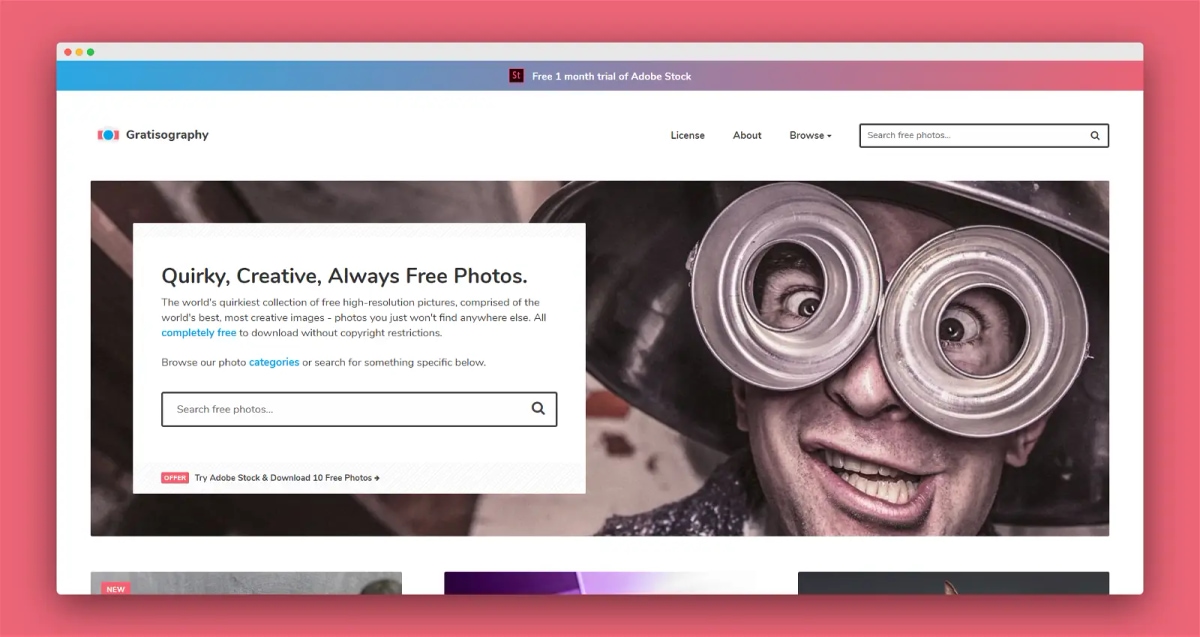1200x637 pixels.
Task: Open the first photo thumbnail marked NEW
Action: point(246,583)
